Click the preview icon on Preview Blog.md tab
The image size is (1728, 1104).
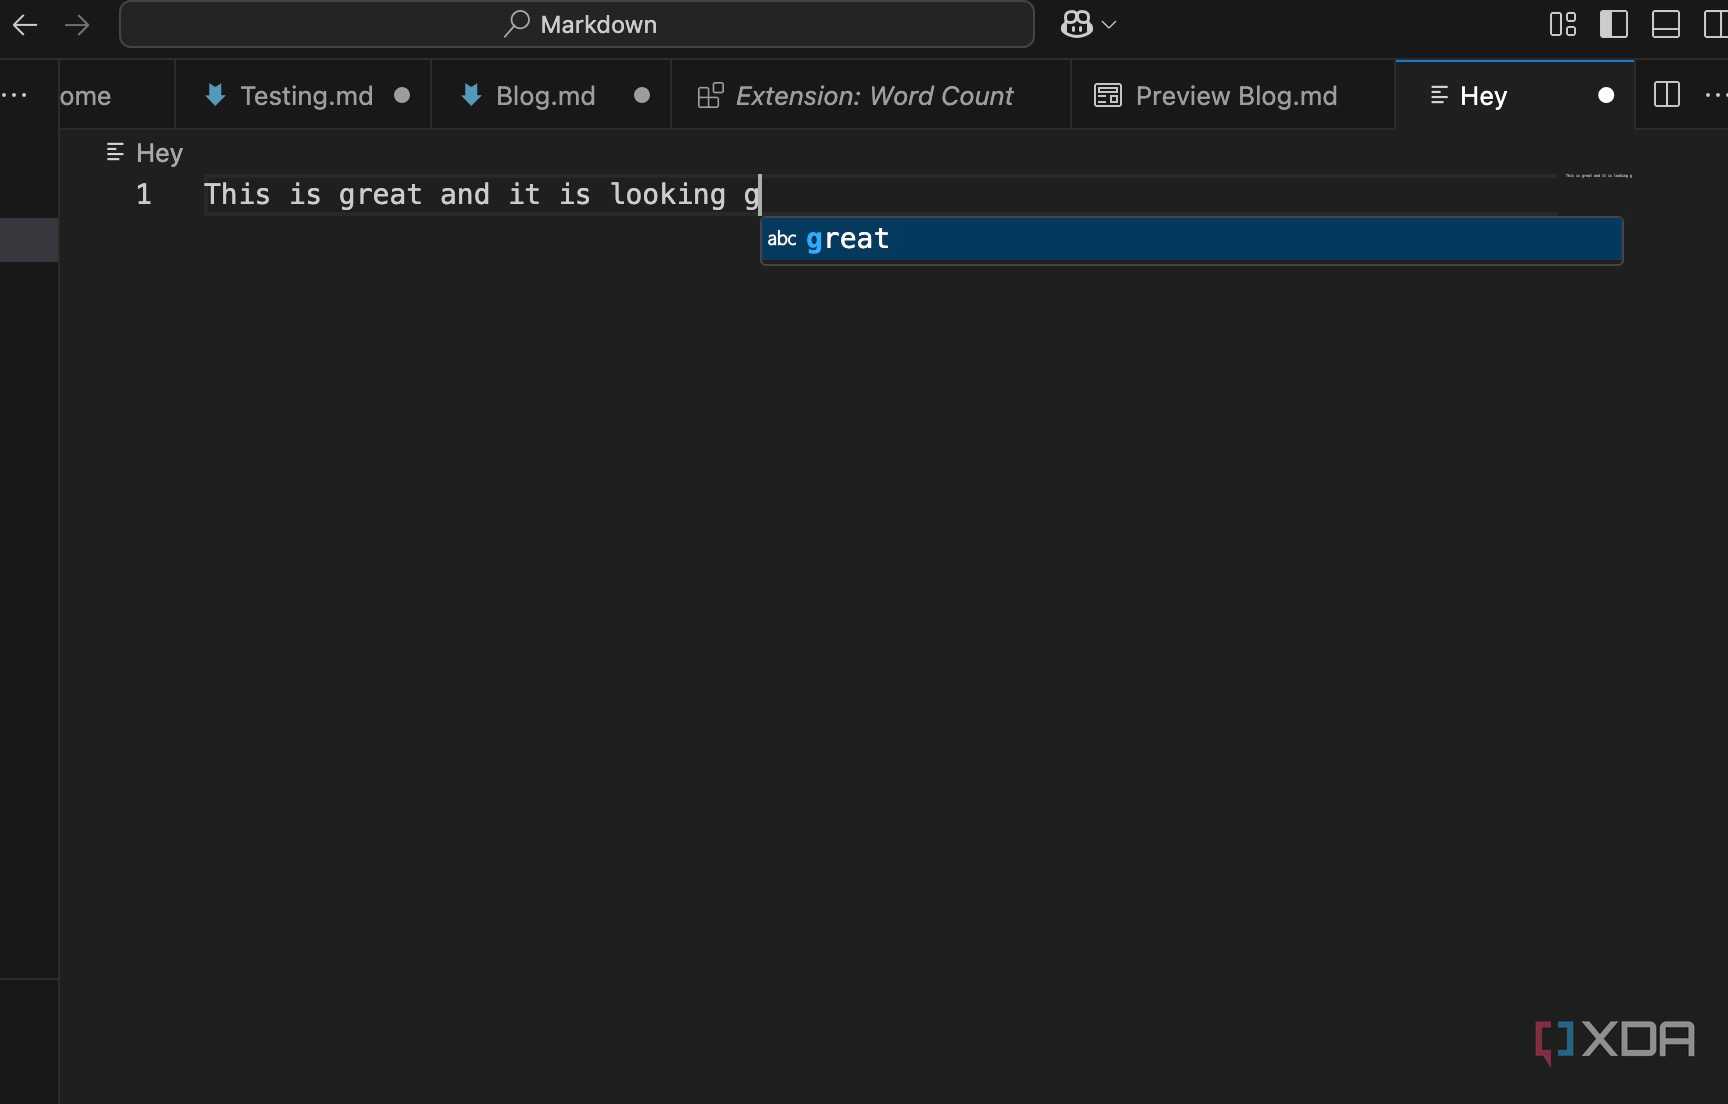[1108, 95]
